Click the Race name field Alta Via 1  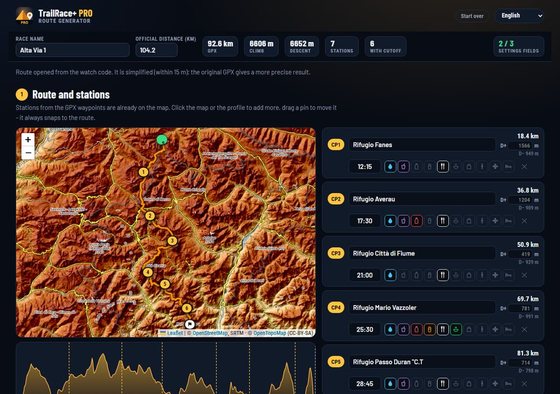[x=72, y=50]
